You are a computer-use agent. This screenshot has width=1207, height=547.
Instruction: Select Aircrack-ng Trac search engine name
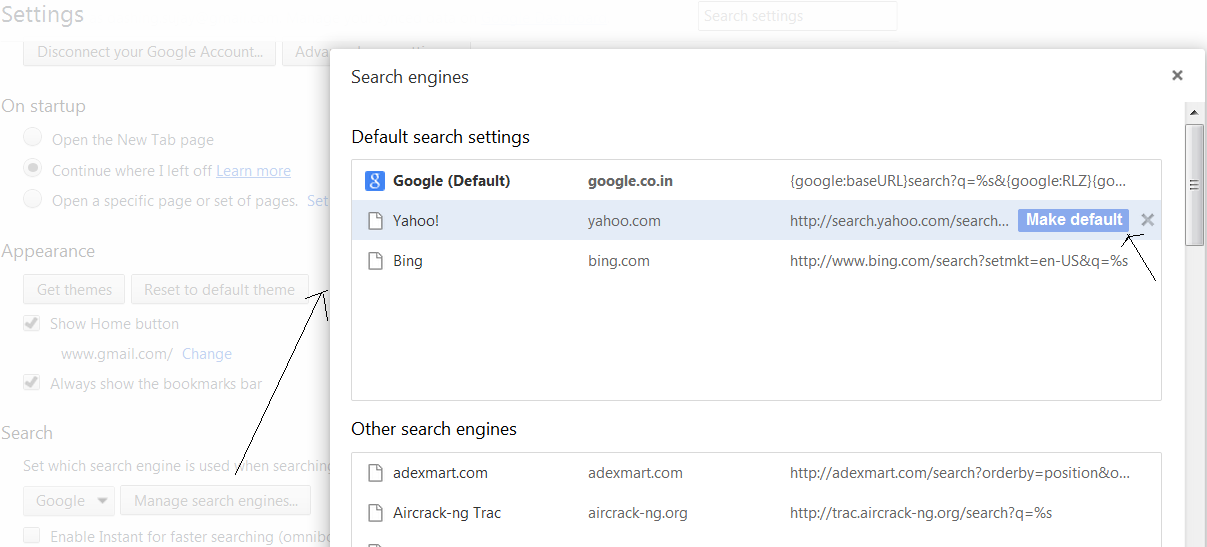point(447,513)
